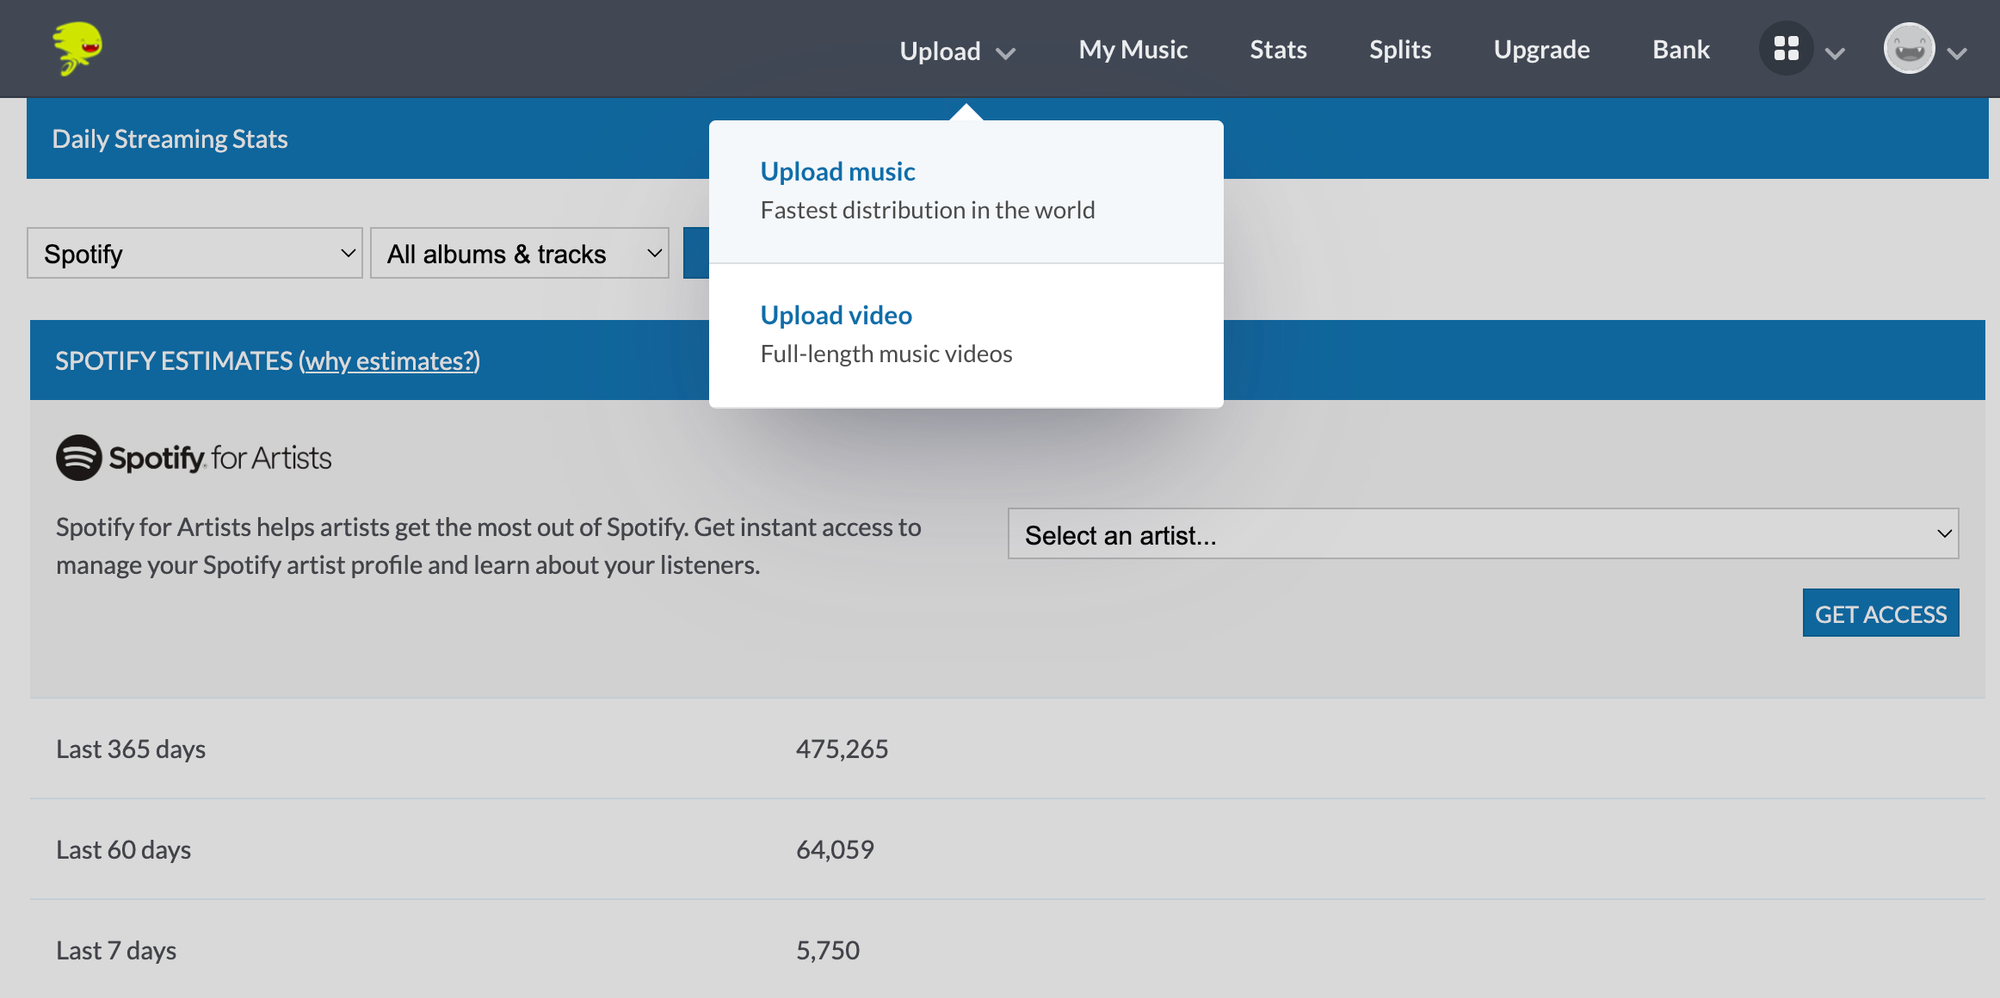This screenshot has width=2000, height=998.
Task: Open the Spotify platform dropdown
Action: tap(194, 253)
